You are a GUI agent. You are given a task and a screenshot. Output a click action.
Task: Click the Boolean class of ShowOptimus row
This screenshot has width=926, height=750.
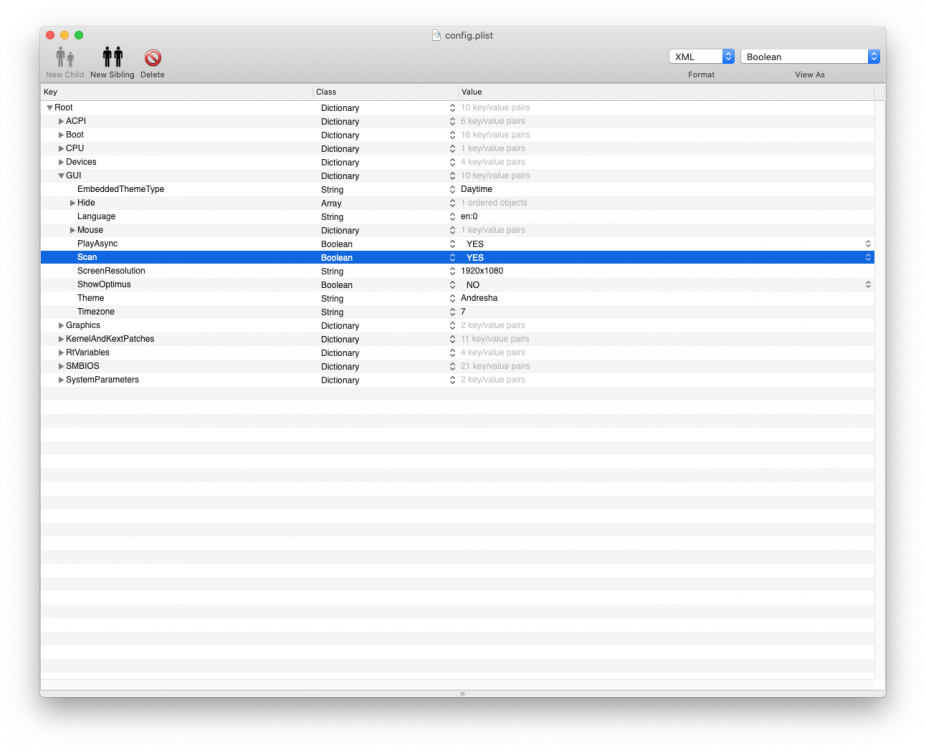(x=337, y=285)
